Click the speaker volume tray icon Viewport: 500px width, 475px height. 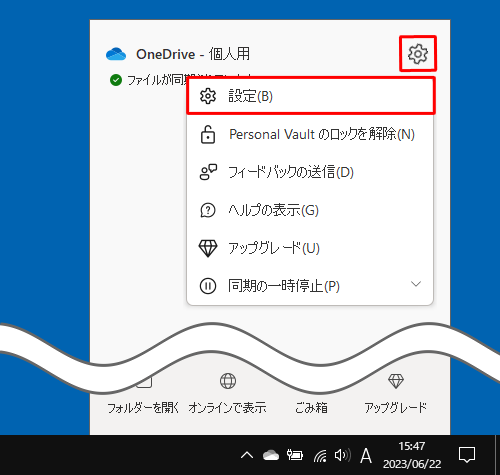tap(342, 455)
